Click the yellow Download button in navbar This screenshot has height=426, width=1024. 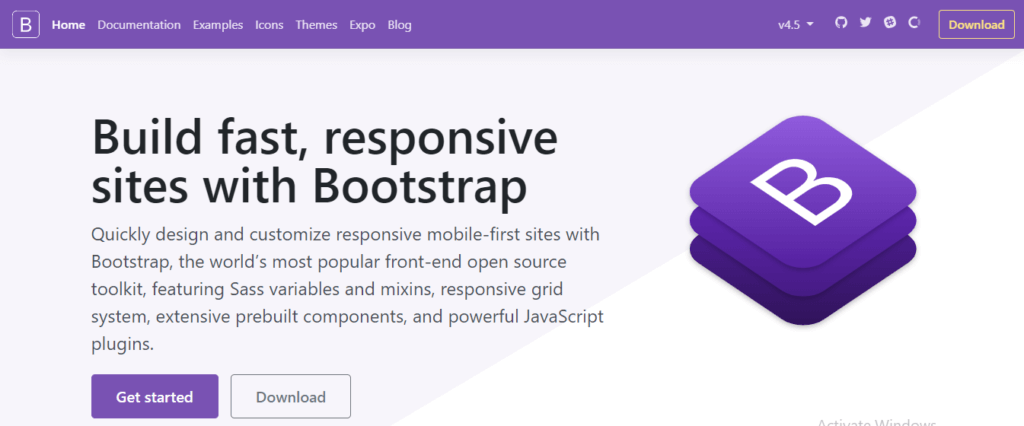click(976, 25)
